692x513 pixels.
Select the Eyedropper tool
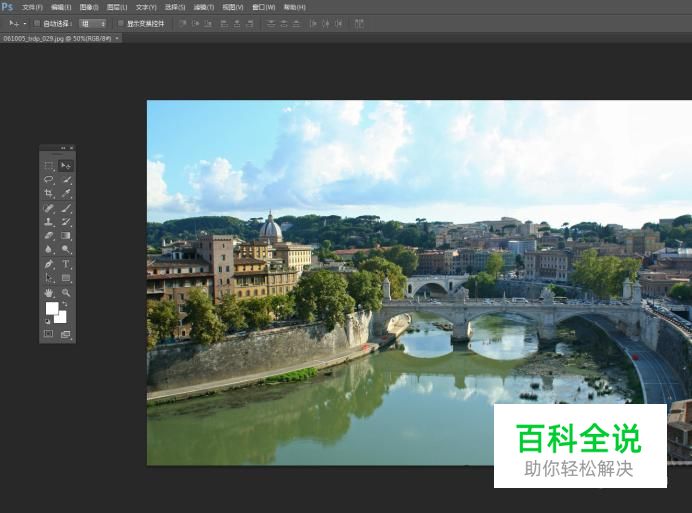click(x=66, y=193)
